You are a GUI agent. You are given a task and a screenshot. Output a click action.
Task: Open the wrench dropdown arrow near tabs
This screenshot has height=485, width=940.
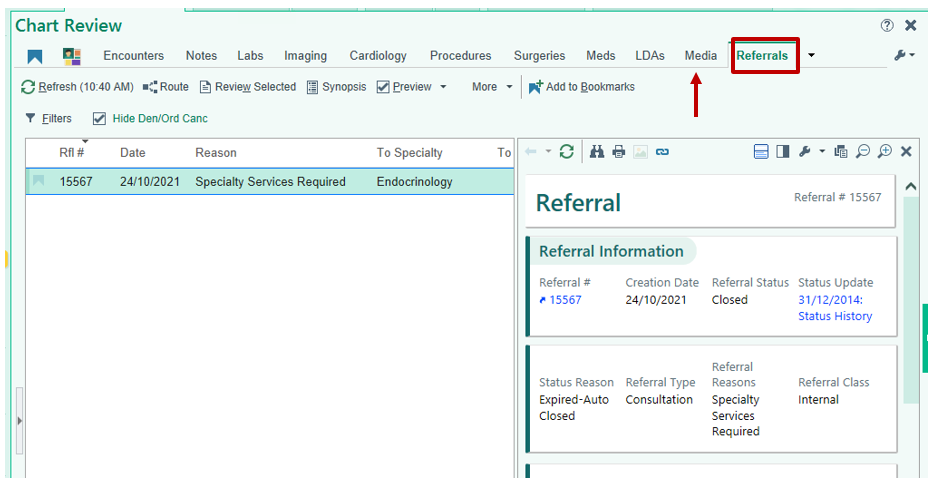[x=912, y=55]
